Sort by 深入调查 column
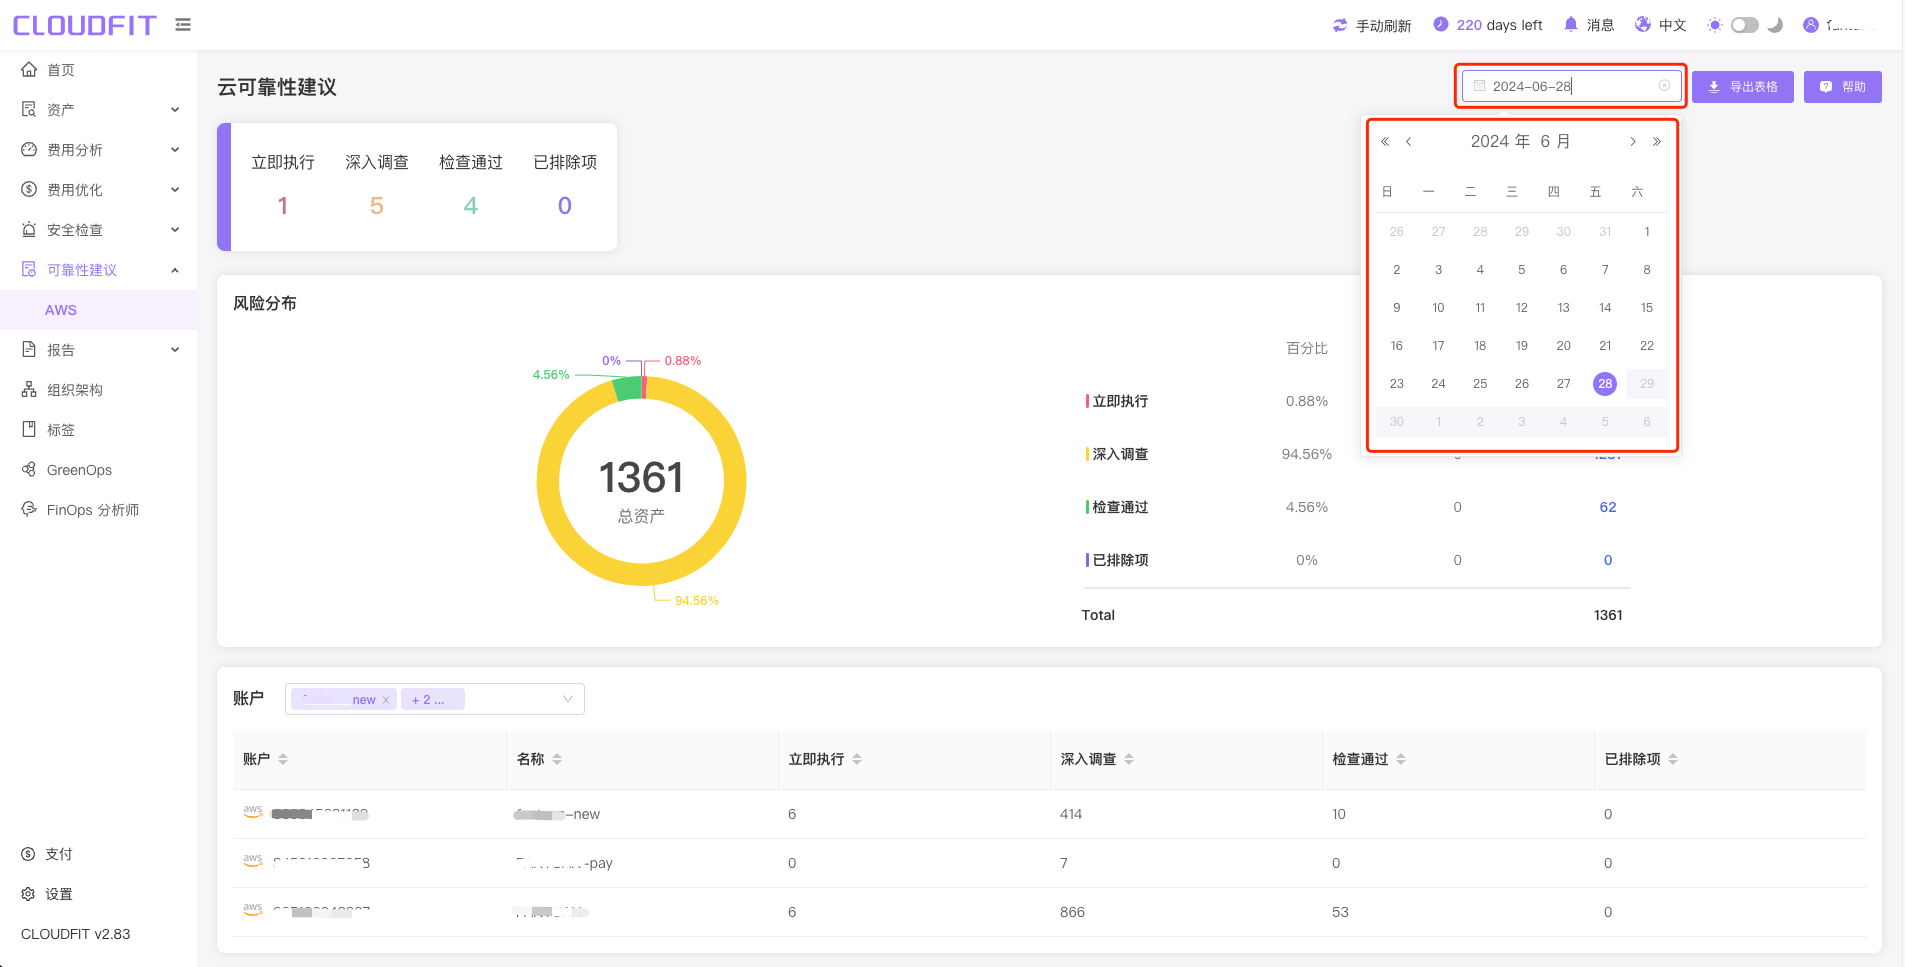Screen dimensions: 1905x967 click(1129, 760)
